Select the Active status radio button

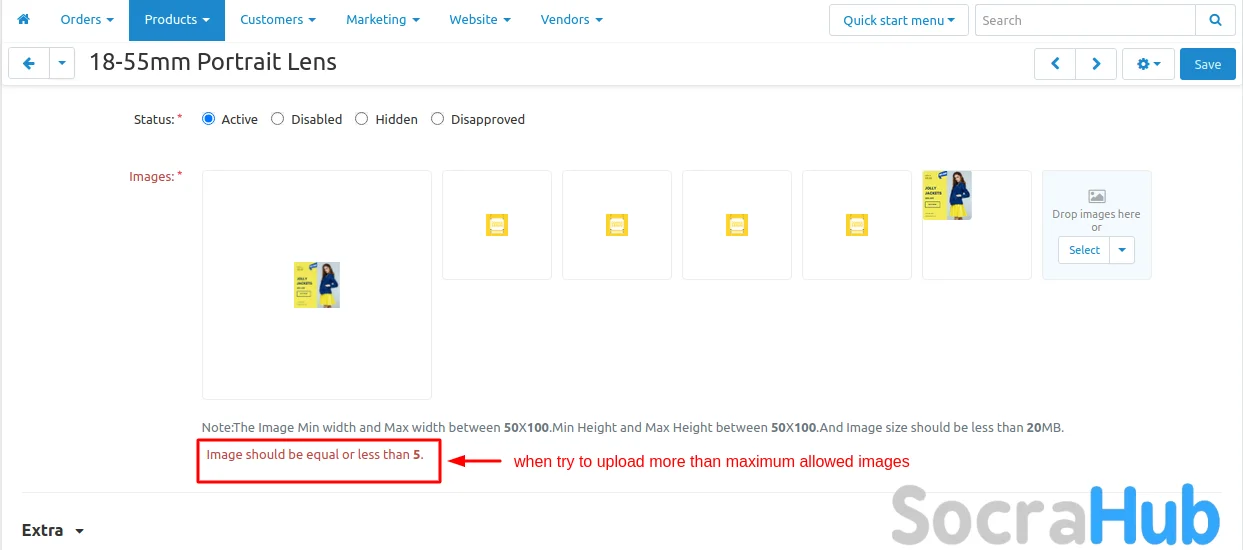pos(209,119)
